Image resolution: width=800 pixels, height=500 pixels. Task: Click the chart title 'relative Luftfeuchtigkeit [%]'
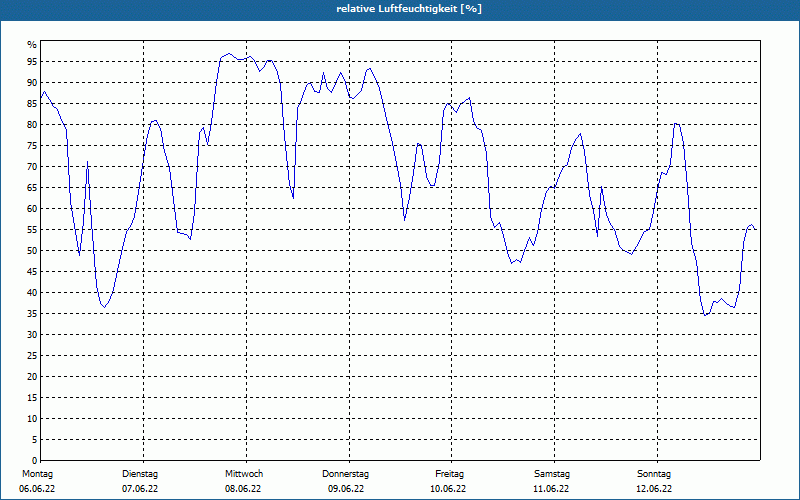tap(409, 9)
